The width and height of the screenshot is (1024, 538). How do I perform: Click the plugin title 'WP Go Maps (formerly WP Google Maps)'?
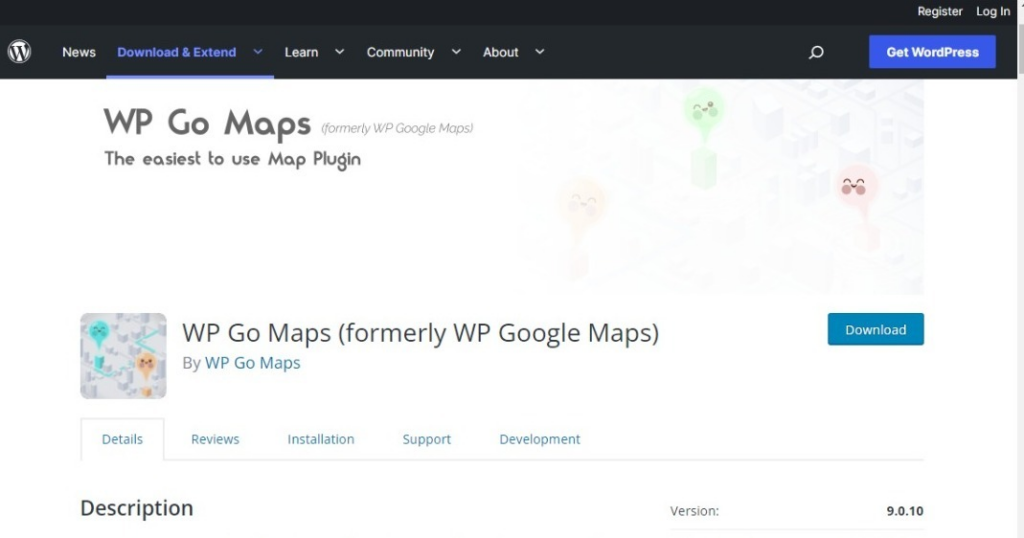[421, 332]
